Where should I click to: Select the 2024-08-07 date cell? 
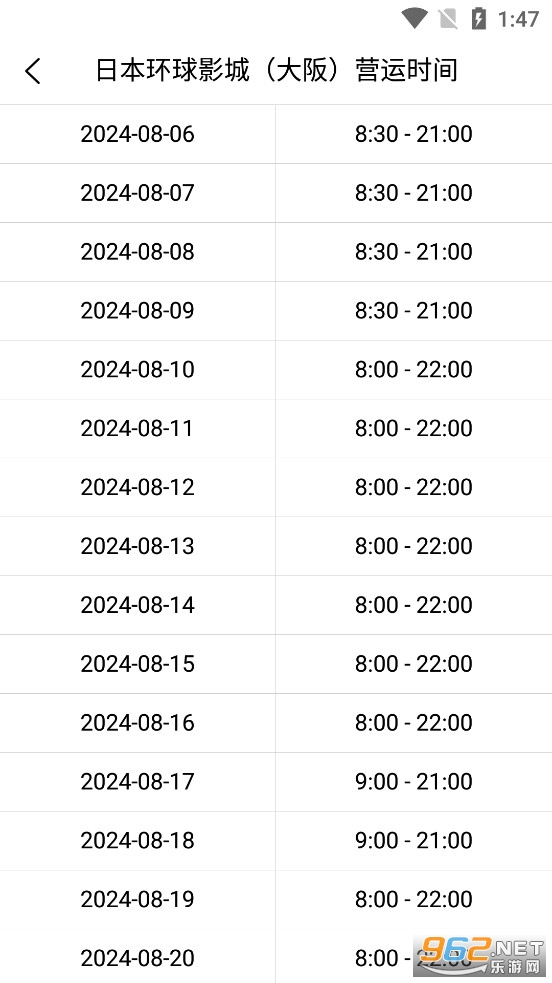point(137,193)
